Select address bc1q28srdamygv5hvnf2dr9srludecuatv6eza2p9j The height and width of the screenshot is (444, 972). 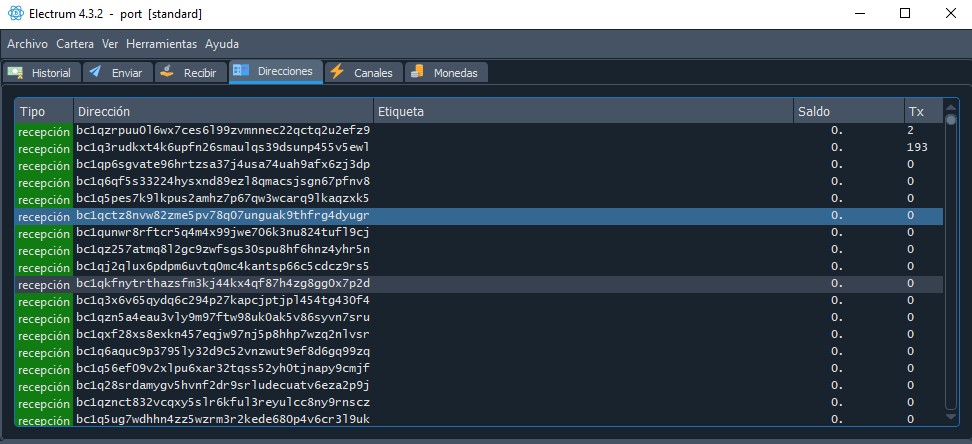223,386
